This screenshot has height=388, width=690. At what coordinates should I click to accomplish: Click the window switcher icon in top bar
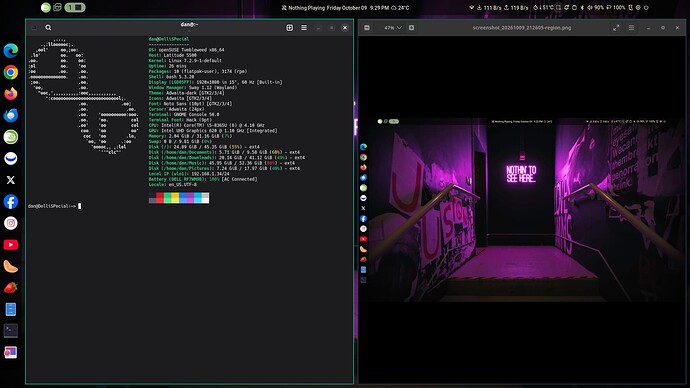point(57,7)
